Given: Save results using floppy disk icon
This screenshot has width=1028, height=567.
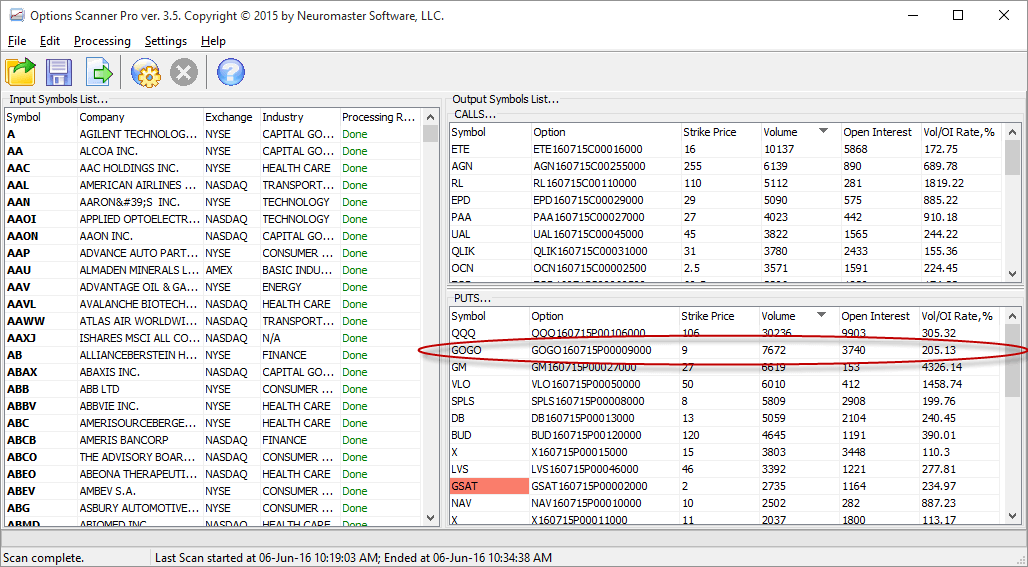Looking at the screenshot, I should (59, 72).
